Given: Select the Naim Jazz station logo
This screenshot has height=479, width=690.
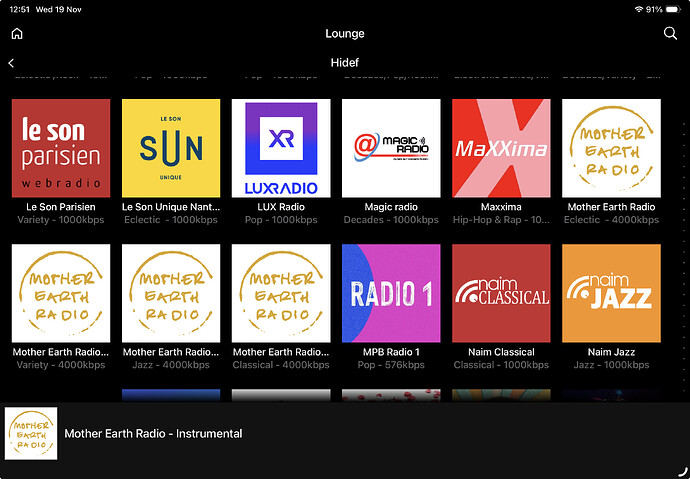Looking at the screenshot, I should click(611, 293).
